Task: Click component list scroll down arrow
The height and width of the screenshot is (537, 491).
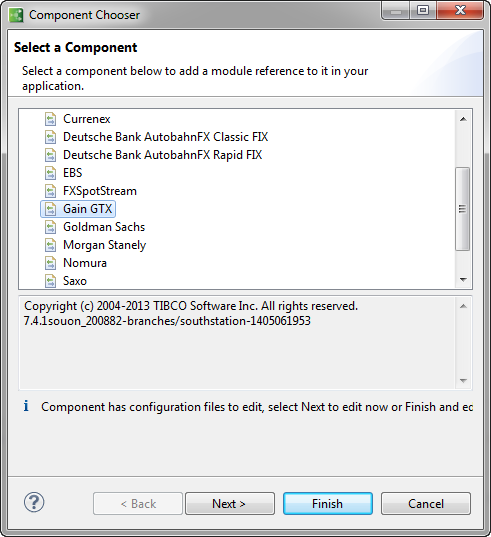Action: pos(463,279)
